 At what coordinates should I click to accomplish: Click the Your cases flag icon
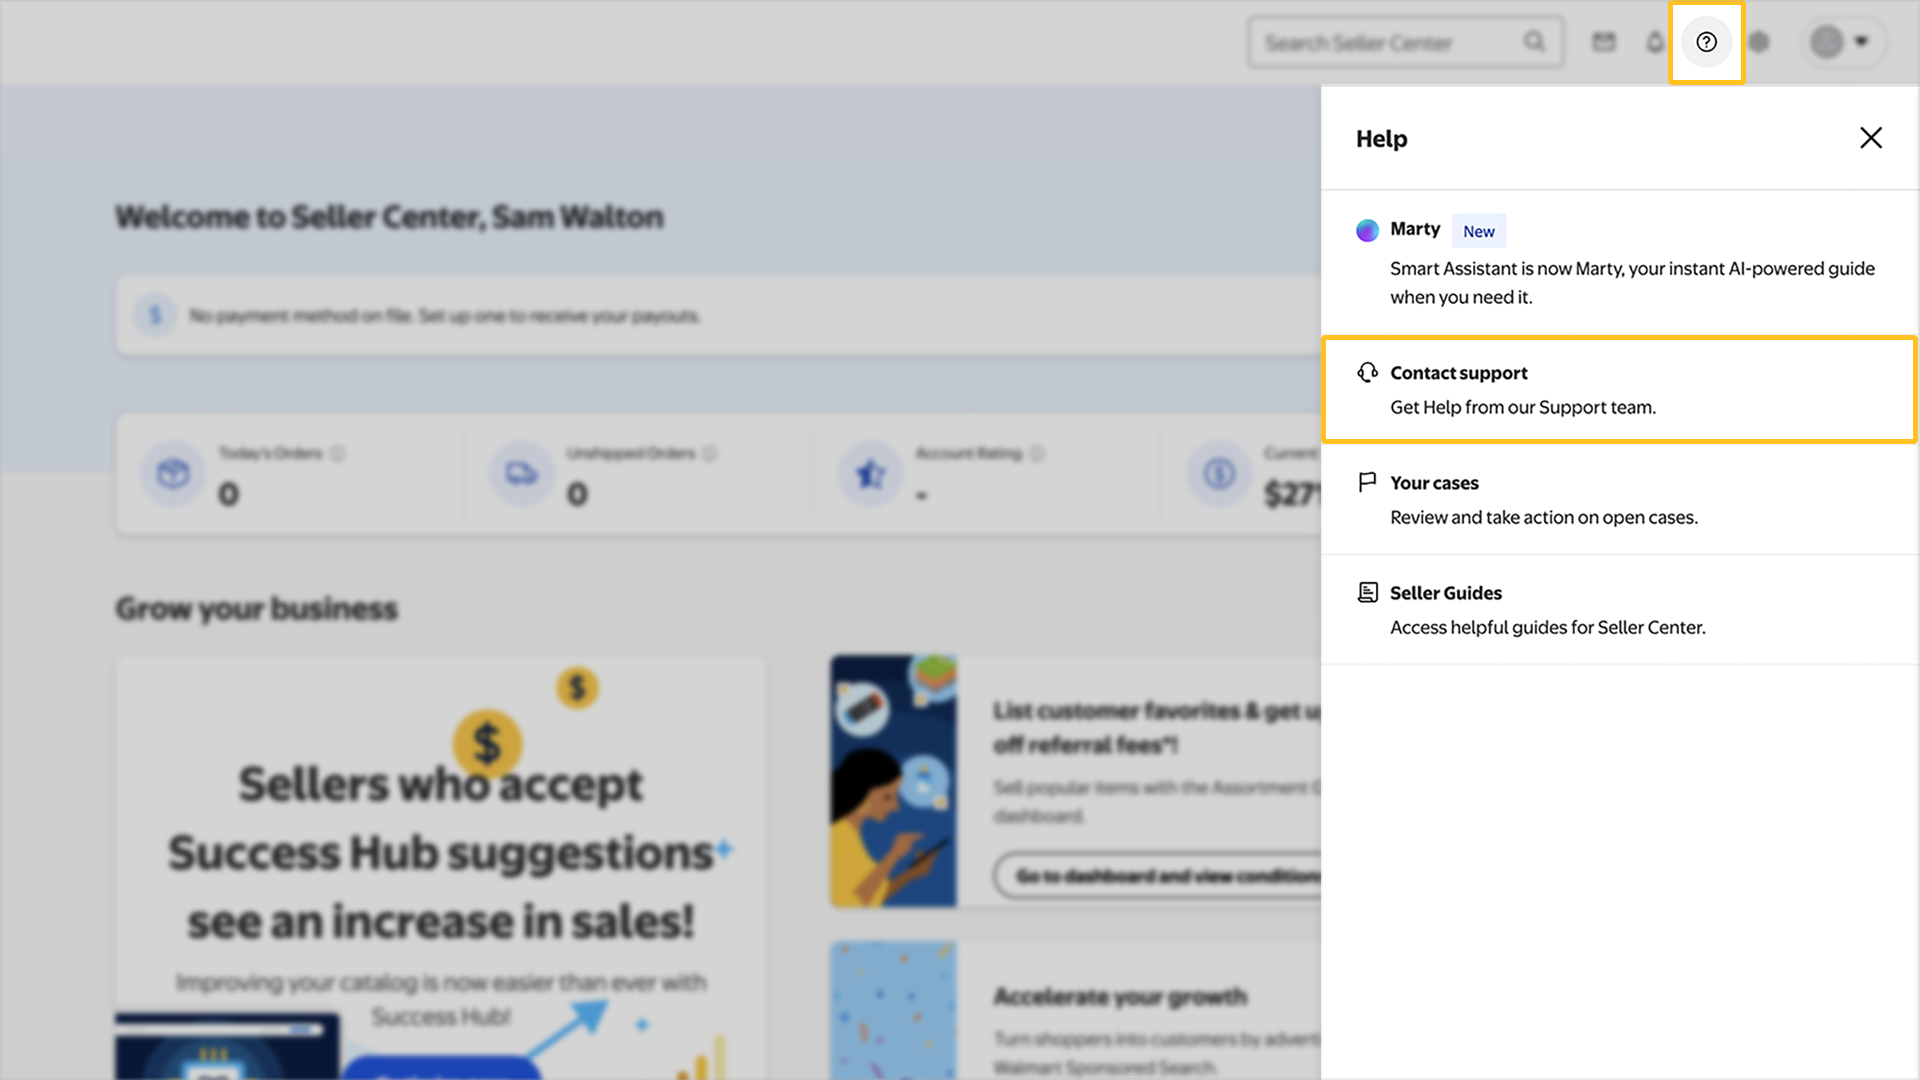(1367, 483)
